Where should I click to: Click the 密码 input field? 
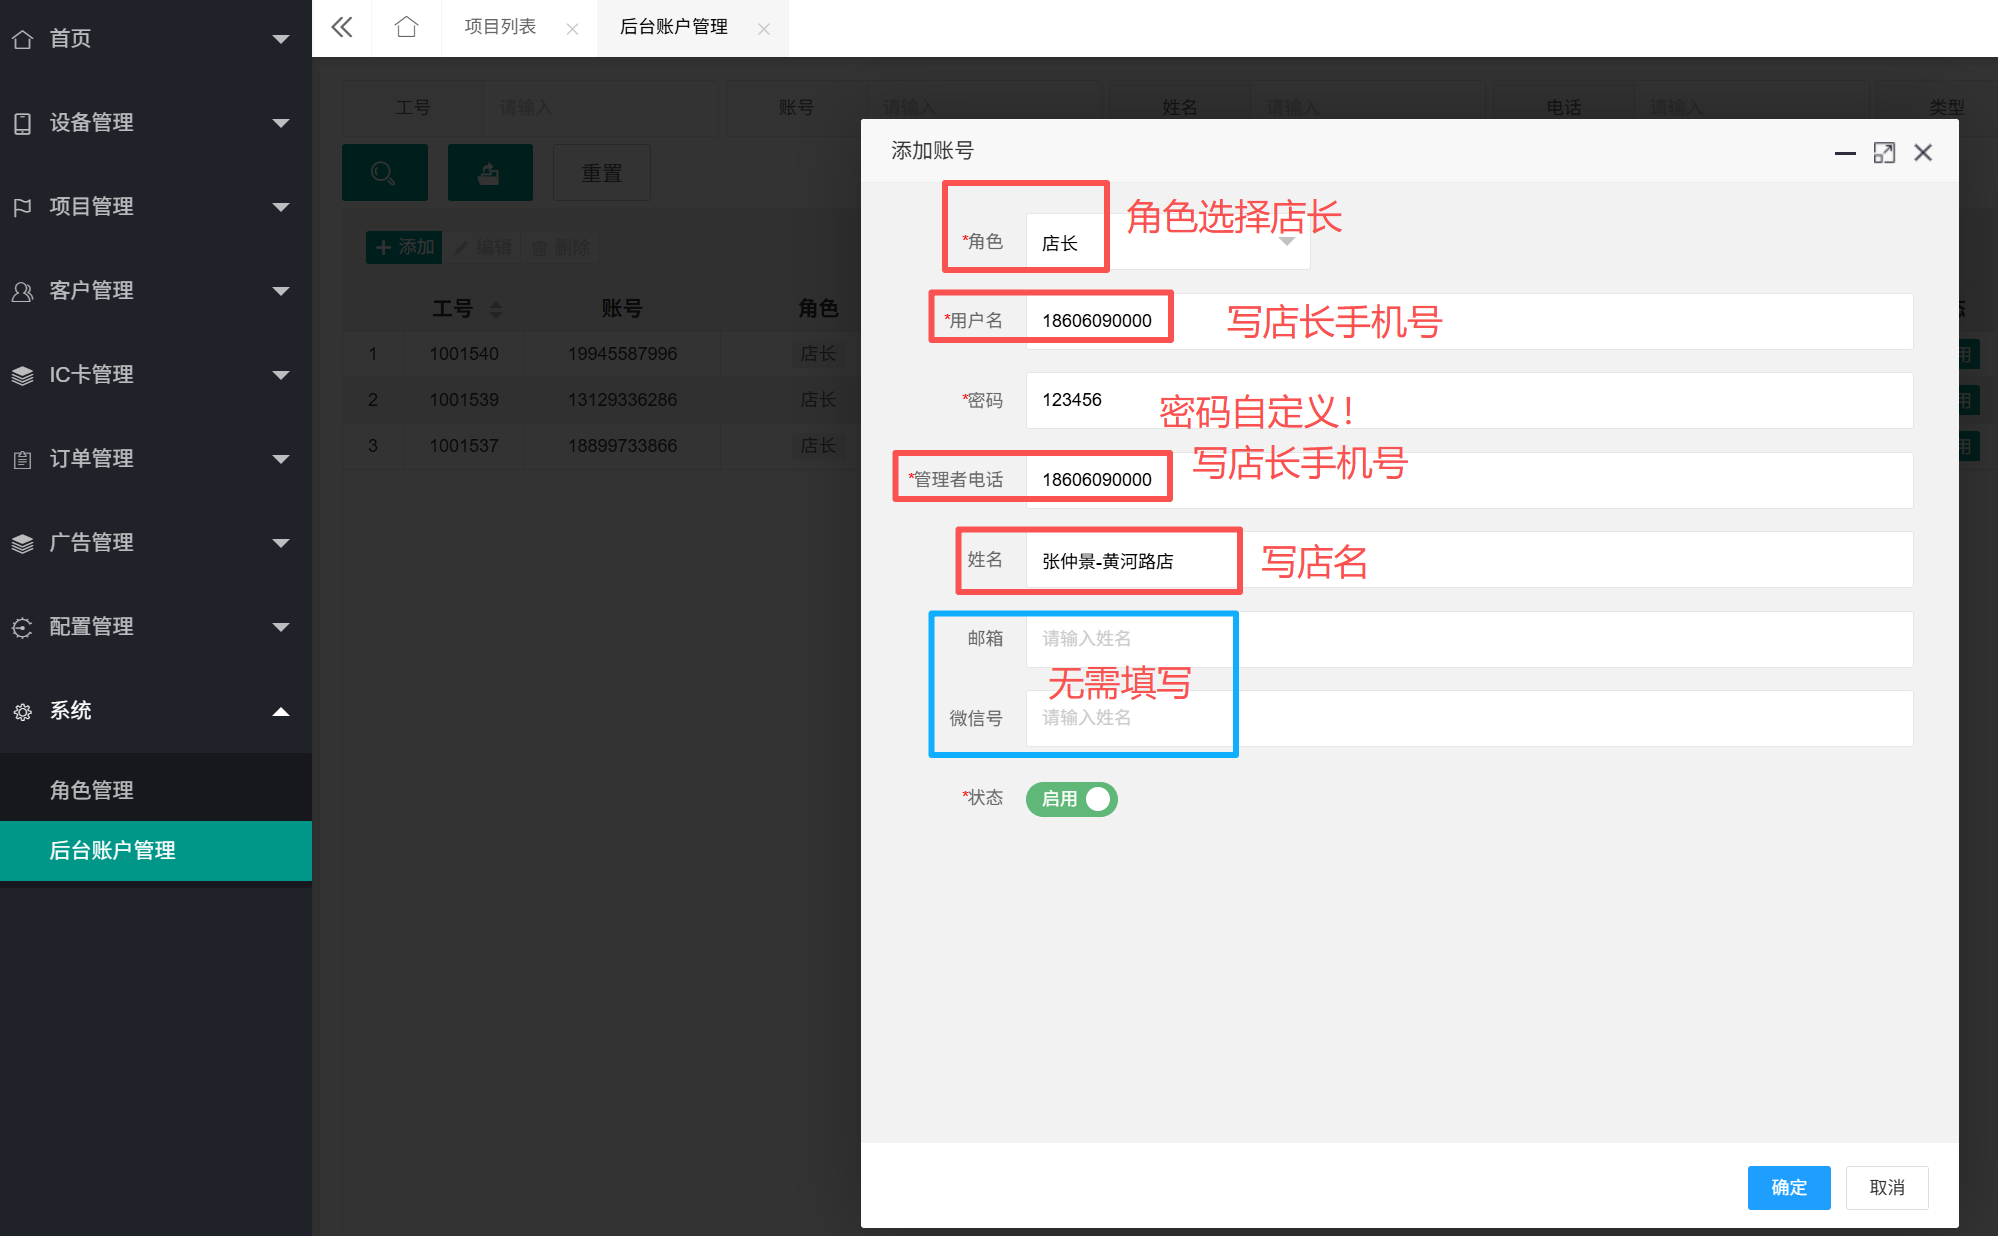[x=1469, y=400]
